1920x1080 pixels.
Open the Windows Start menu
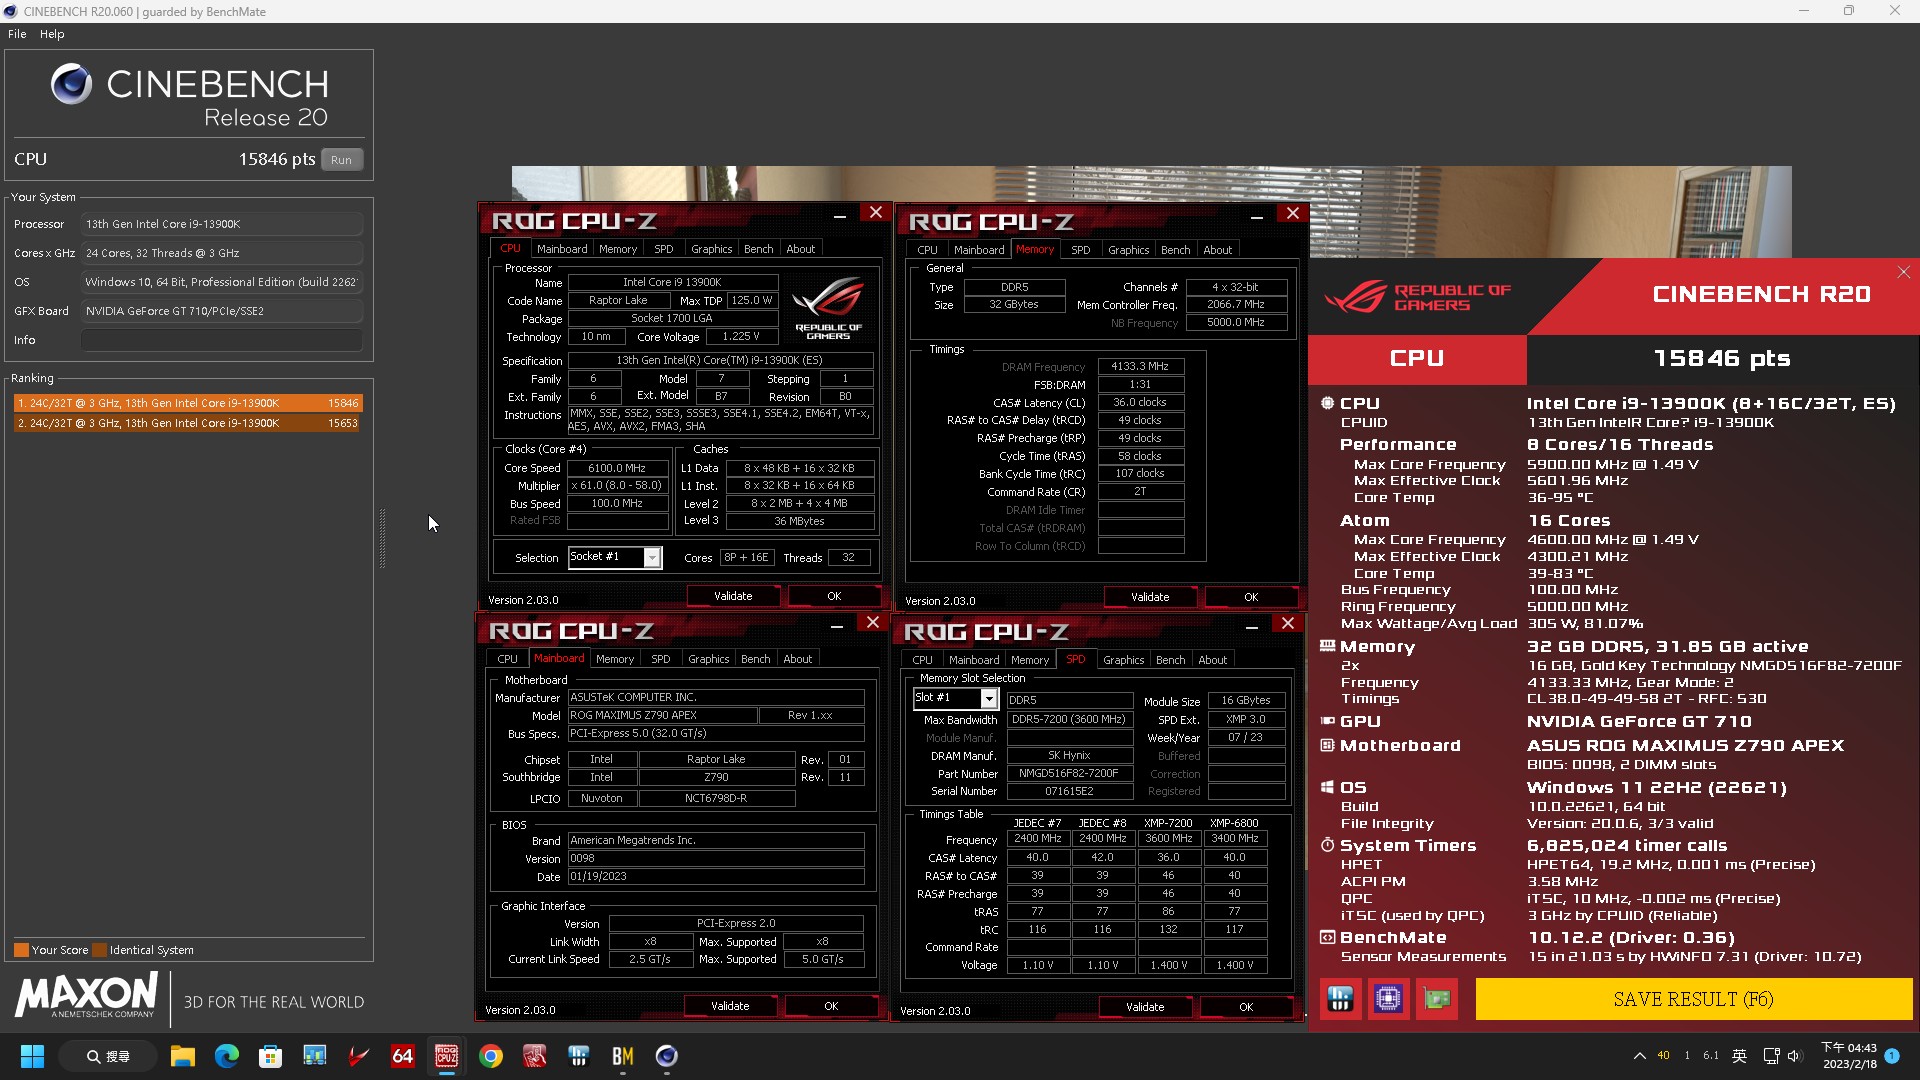(32, 1056)
